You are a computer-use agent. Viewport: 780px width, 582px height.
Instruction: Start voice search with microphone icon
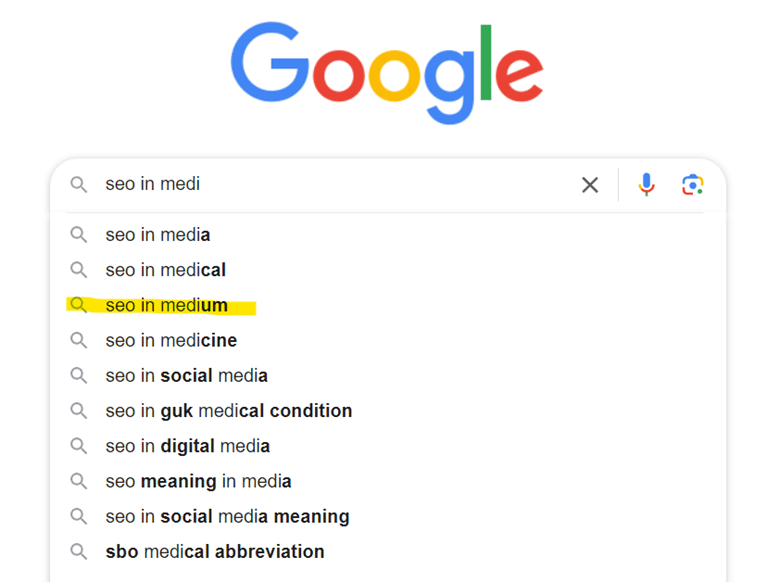click(x=647, y=185)
